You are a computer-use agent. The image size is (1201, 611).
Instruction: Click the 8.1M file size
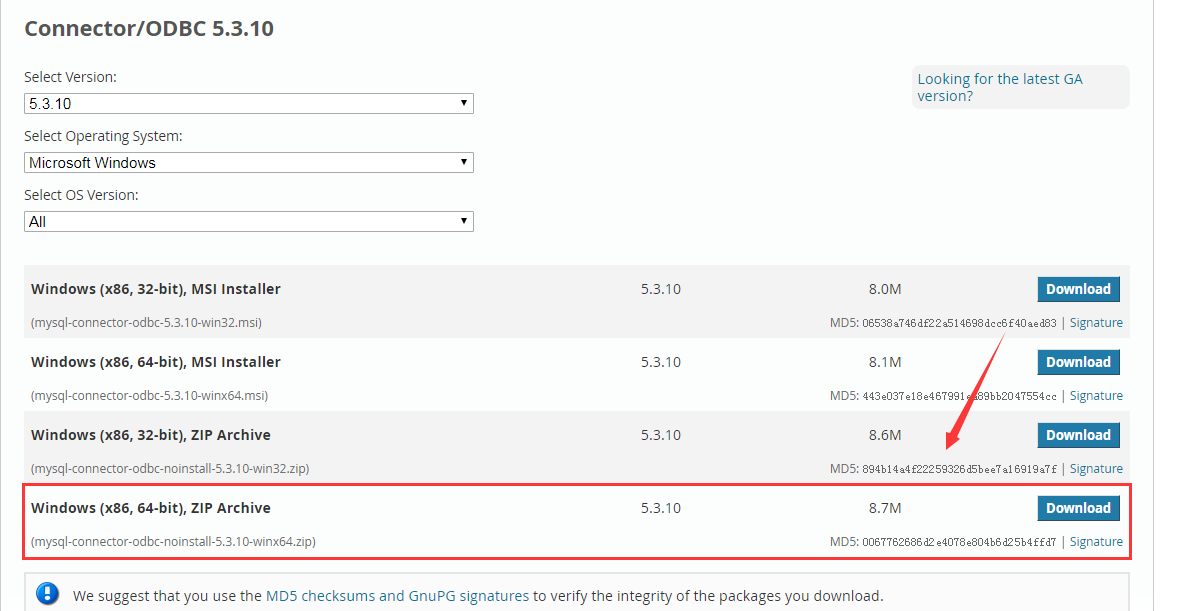coord(885,362)
